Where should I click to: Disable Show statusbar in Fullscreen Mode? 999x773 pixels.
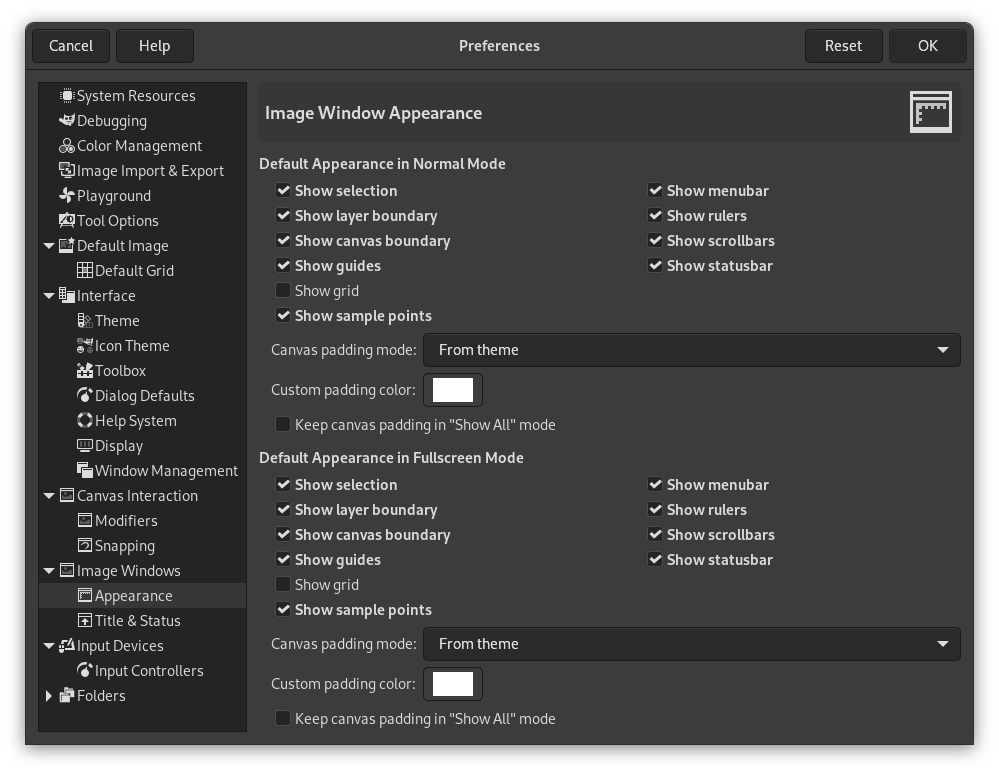pyautogui.click(x=656, y=560)
